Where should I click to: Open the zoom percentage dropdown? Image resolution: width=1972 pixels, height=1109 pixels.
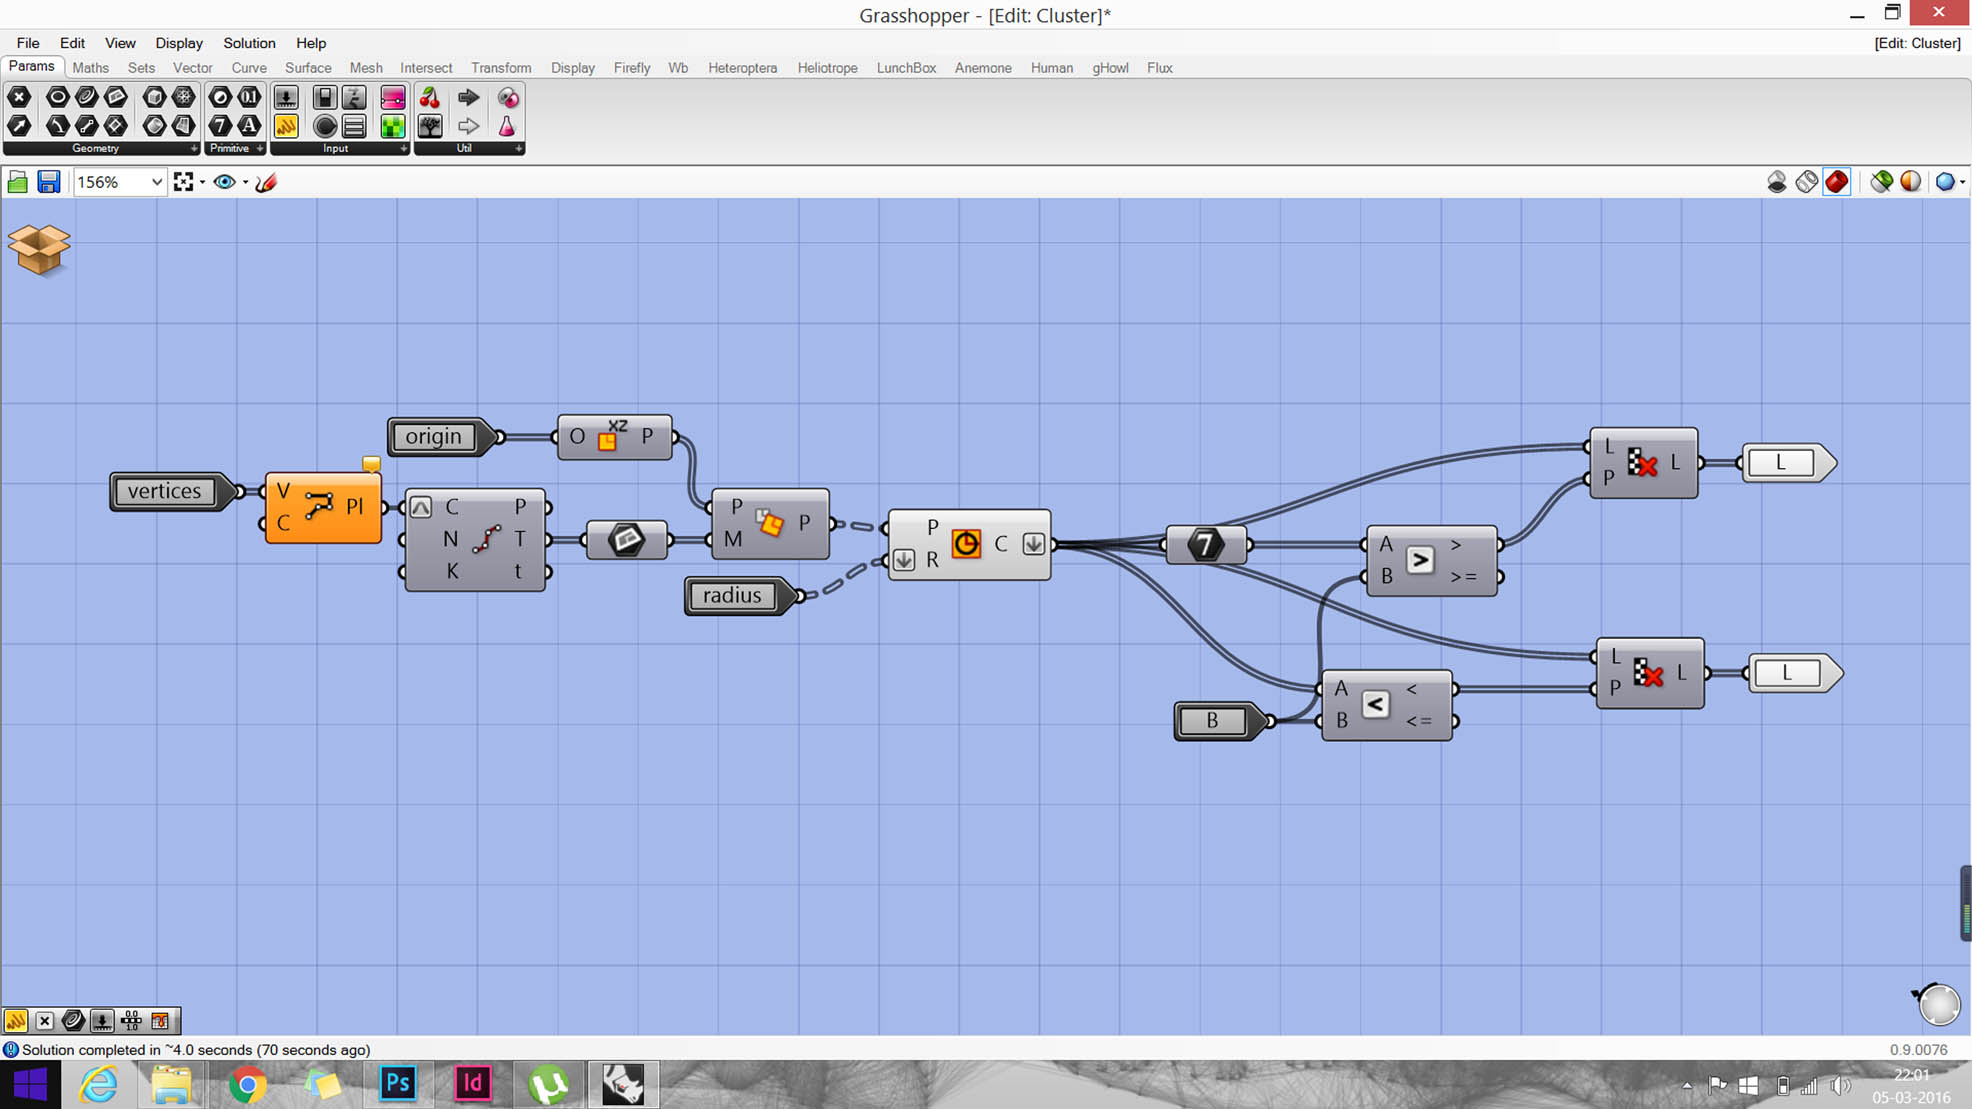(155, 182)
